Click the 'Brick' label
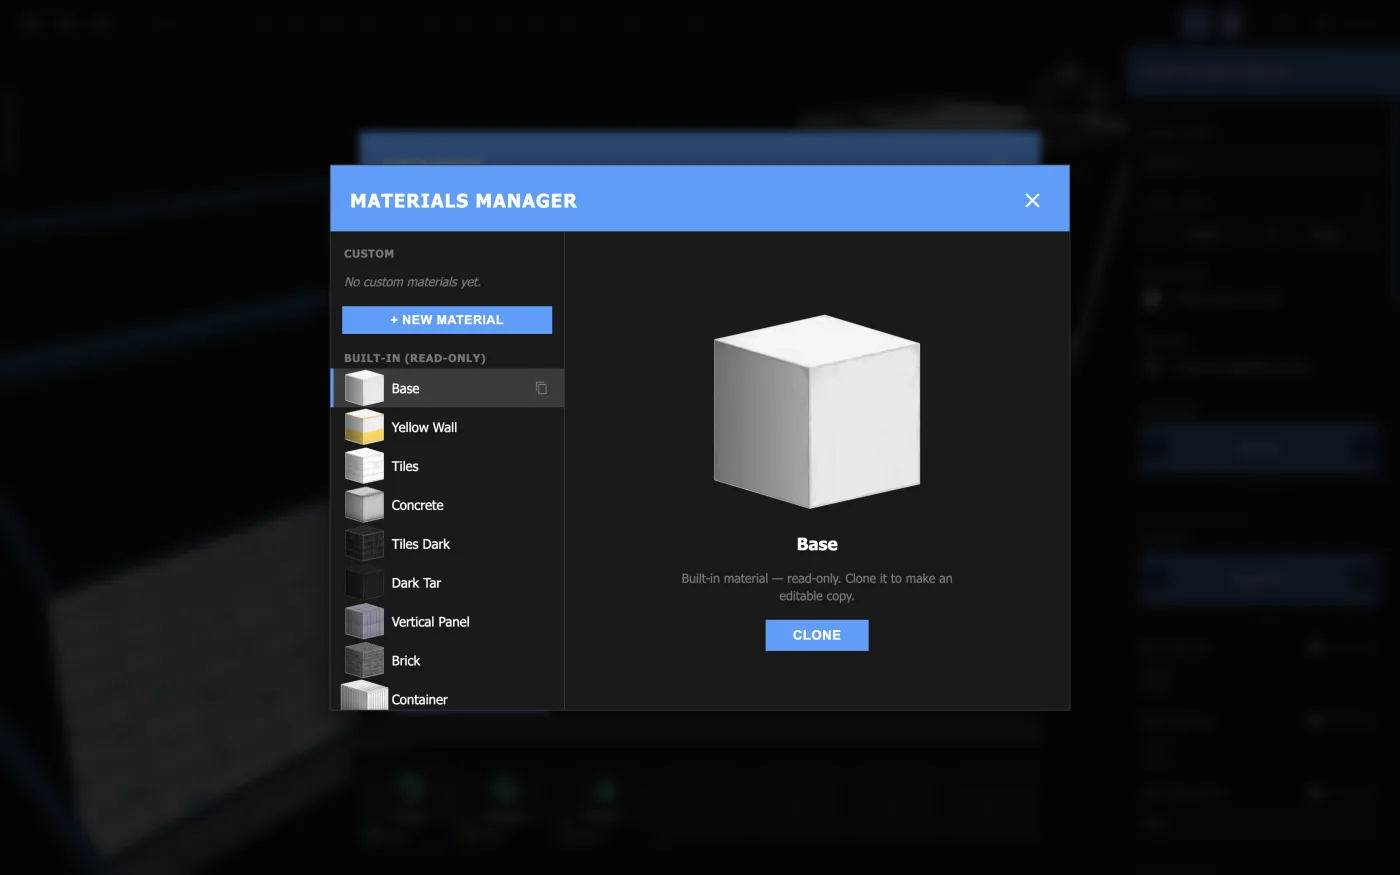The width and height of the screenshot is (1400, 875). 406,661
